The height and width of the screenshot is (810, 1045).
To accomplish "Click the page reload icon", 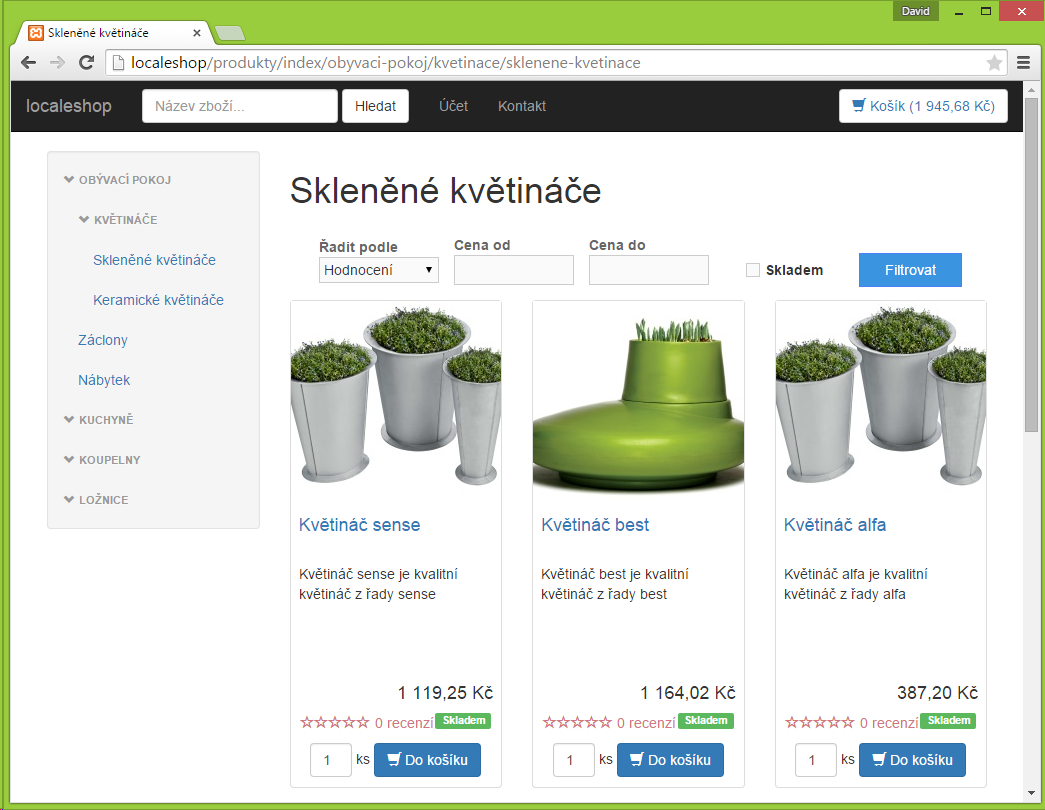I will point(88,62).
